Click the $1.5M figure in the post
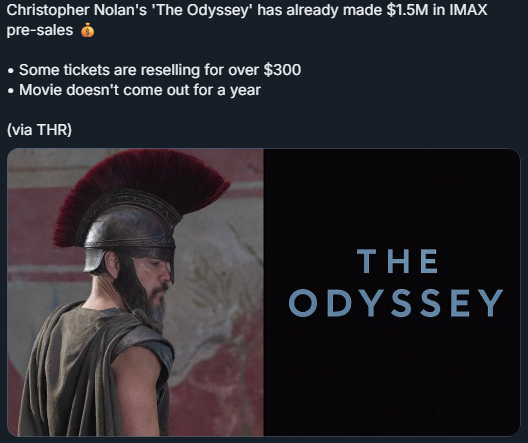This screenshot has width=528, height=443. point(407,10)
